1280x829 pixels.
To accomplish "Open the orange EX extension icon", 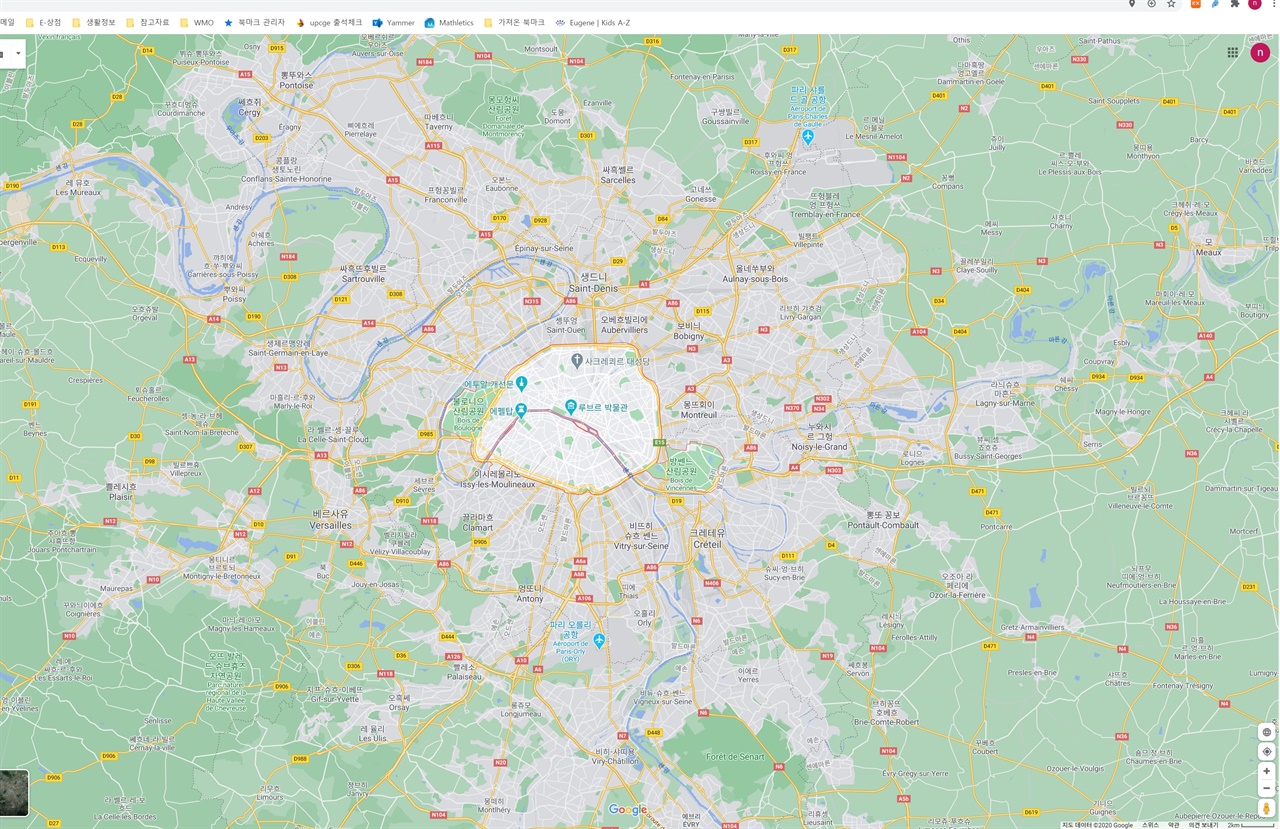I will click(x=1195, y=4).
